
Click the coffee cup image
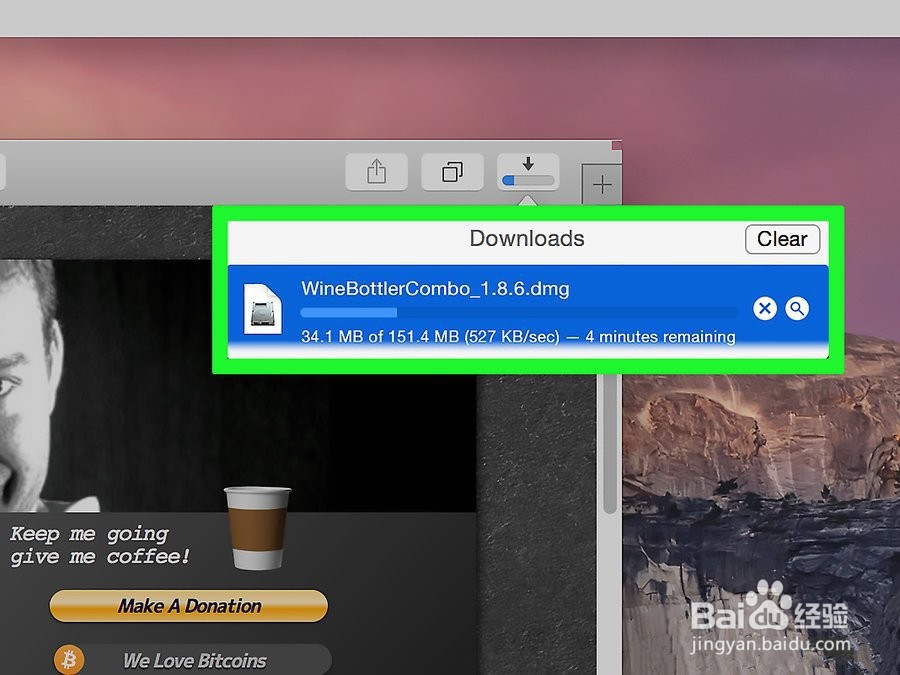pyautogui.click(x=257, y=528)
